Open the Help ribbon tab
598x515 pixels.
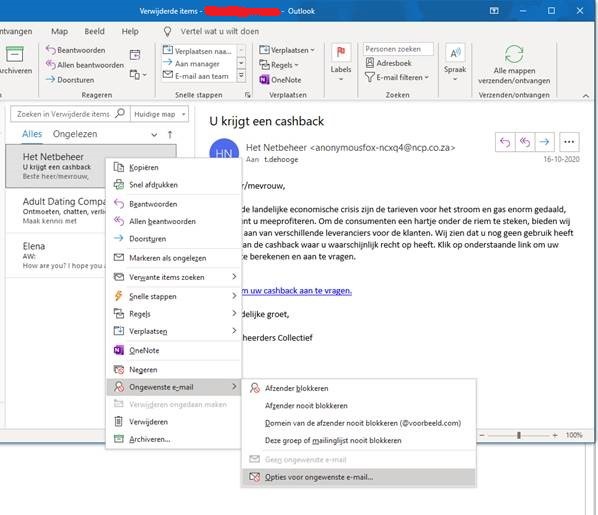point(130,31)
